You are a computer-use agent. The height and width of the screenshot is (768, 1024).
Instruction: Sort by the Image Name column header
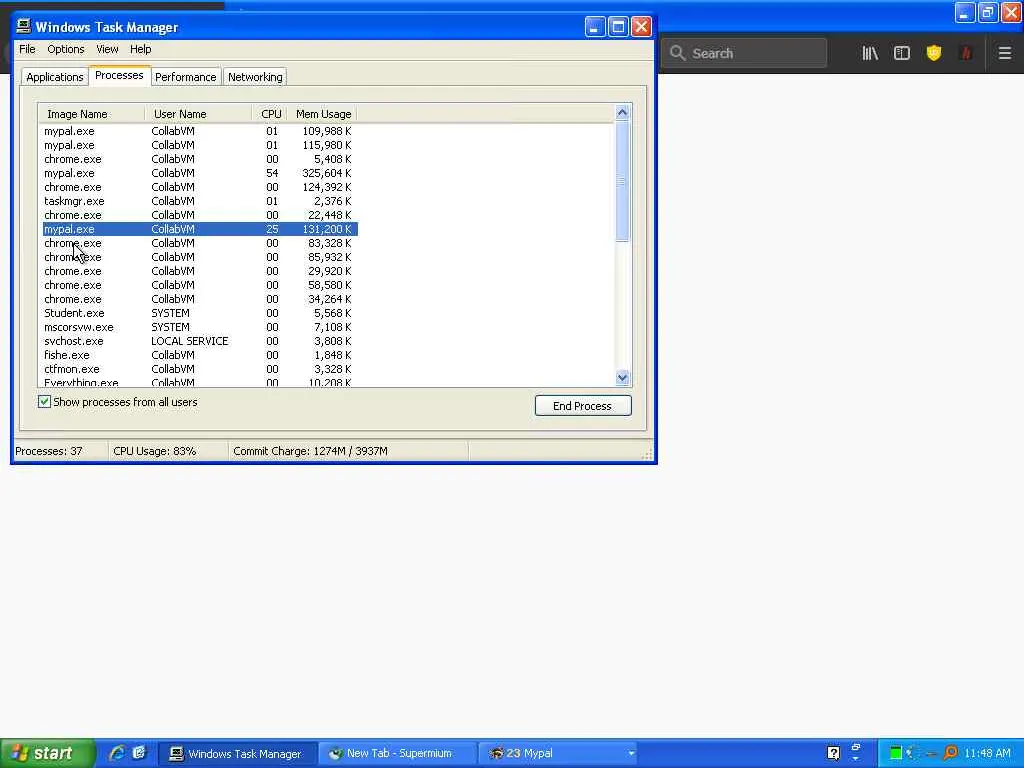point(91,114)
